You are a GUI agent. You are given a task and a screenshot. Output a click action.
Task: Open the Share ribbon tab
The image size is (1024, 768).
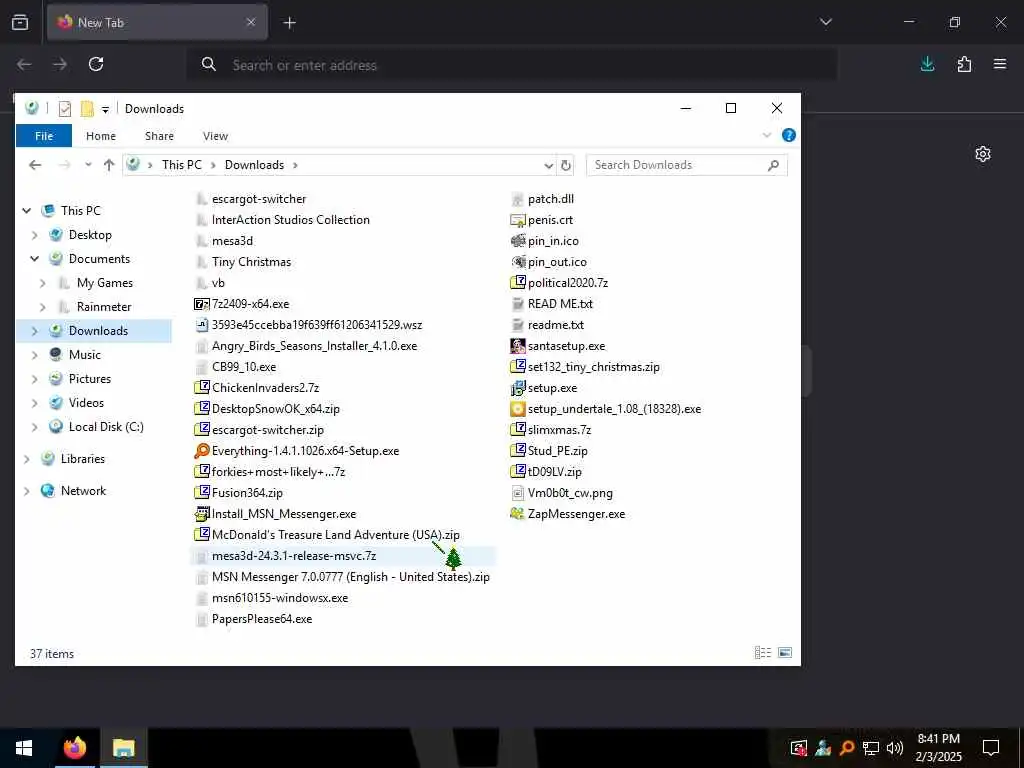click(x=159, y=136)
